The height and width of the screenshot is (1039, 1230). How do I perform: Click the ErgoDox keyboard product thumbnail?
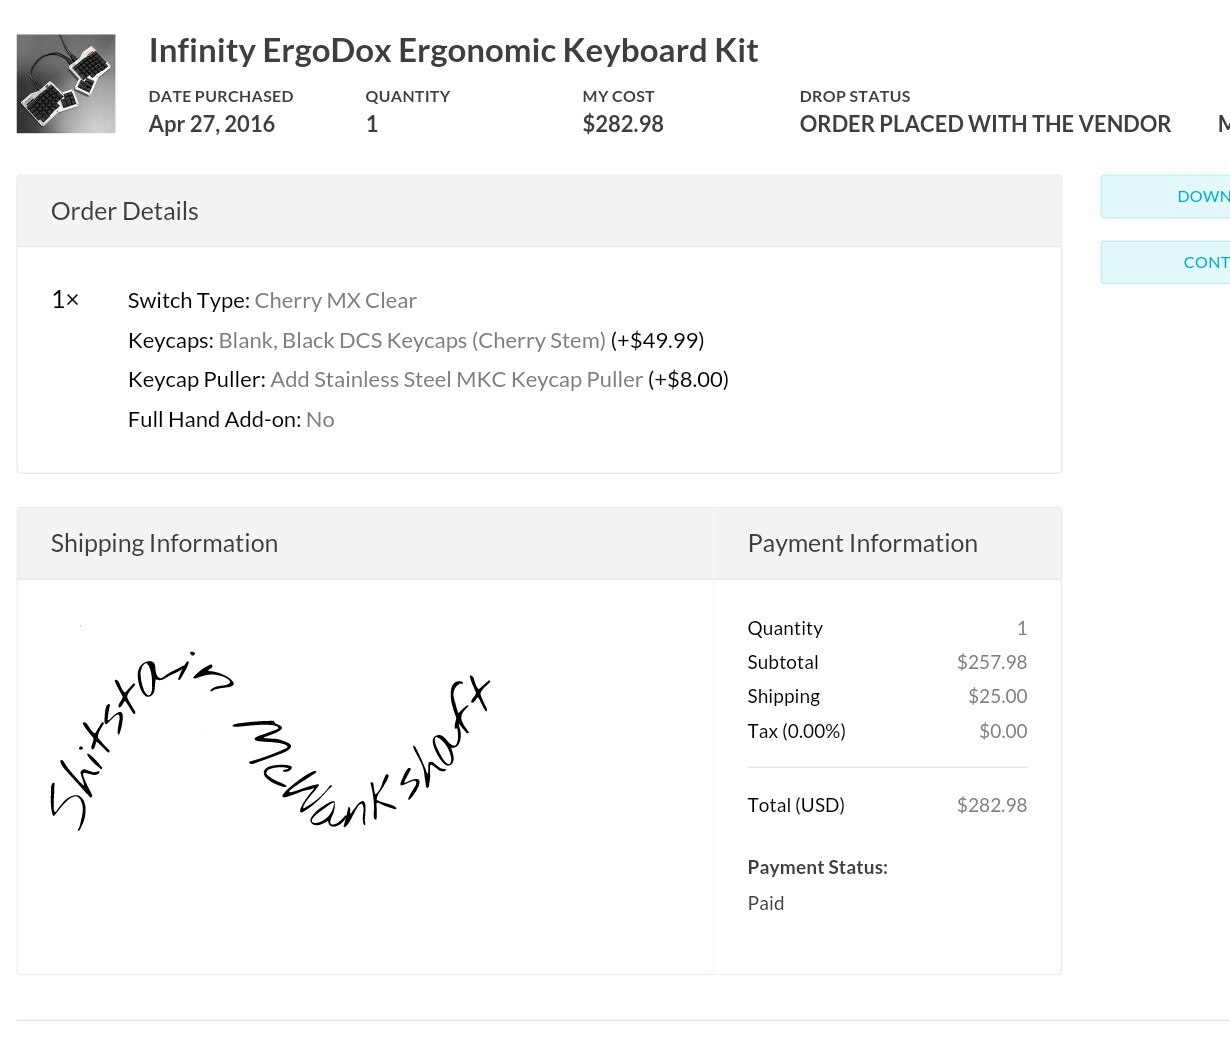(66, 84)
